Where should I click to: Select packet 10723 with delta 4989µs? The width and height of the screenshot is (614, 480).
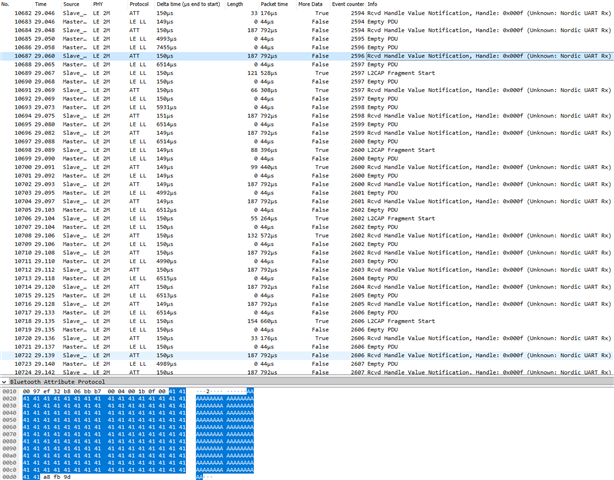pyautogui.click(x=307, y=364)
